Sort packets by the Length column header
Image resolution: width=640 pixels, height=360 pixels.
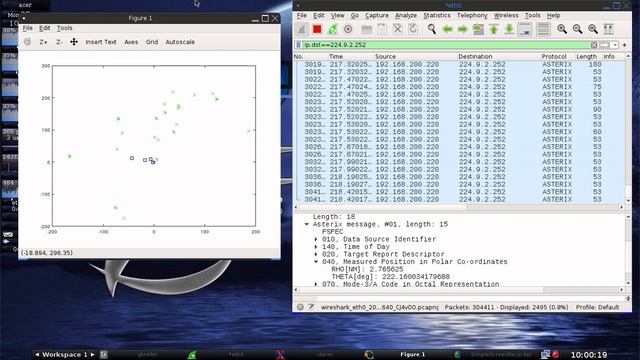[588, 57]
